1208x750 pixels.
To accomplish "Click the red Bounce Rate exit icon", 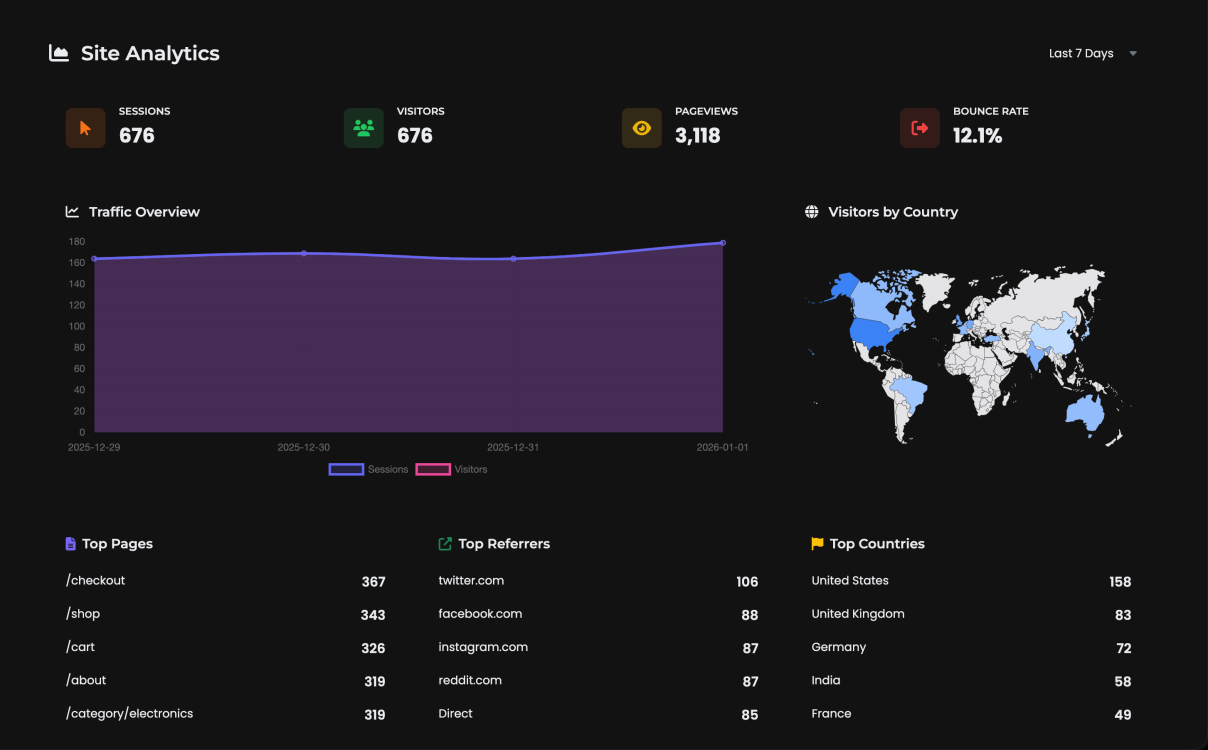I will (x=919, y=128).
